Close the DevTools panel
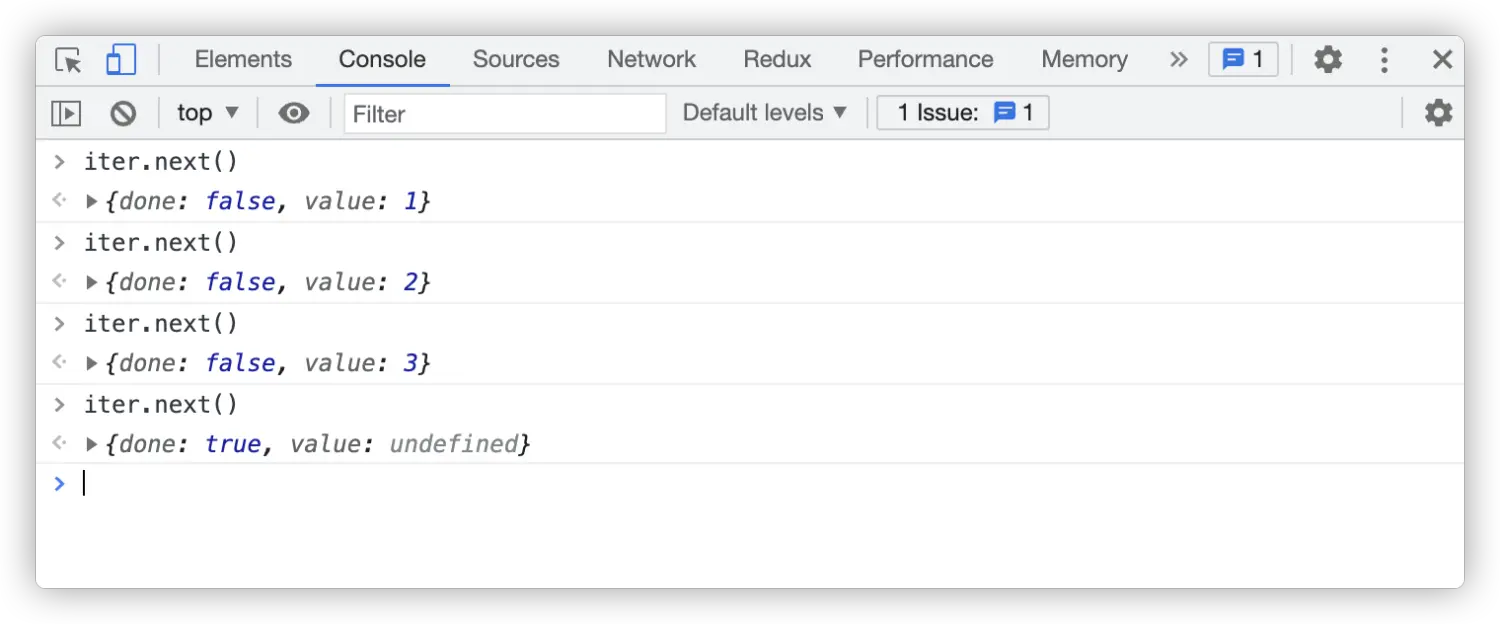The width and height of the screenshot is (1500, 624). [x=1442, y=60]
